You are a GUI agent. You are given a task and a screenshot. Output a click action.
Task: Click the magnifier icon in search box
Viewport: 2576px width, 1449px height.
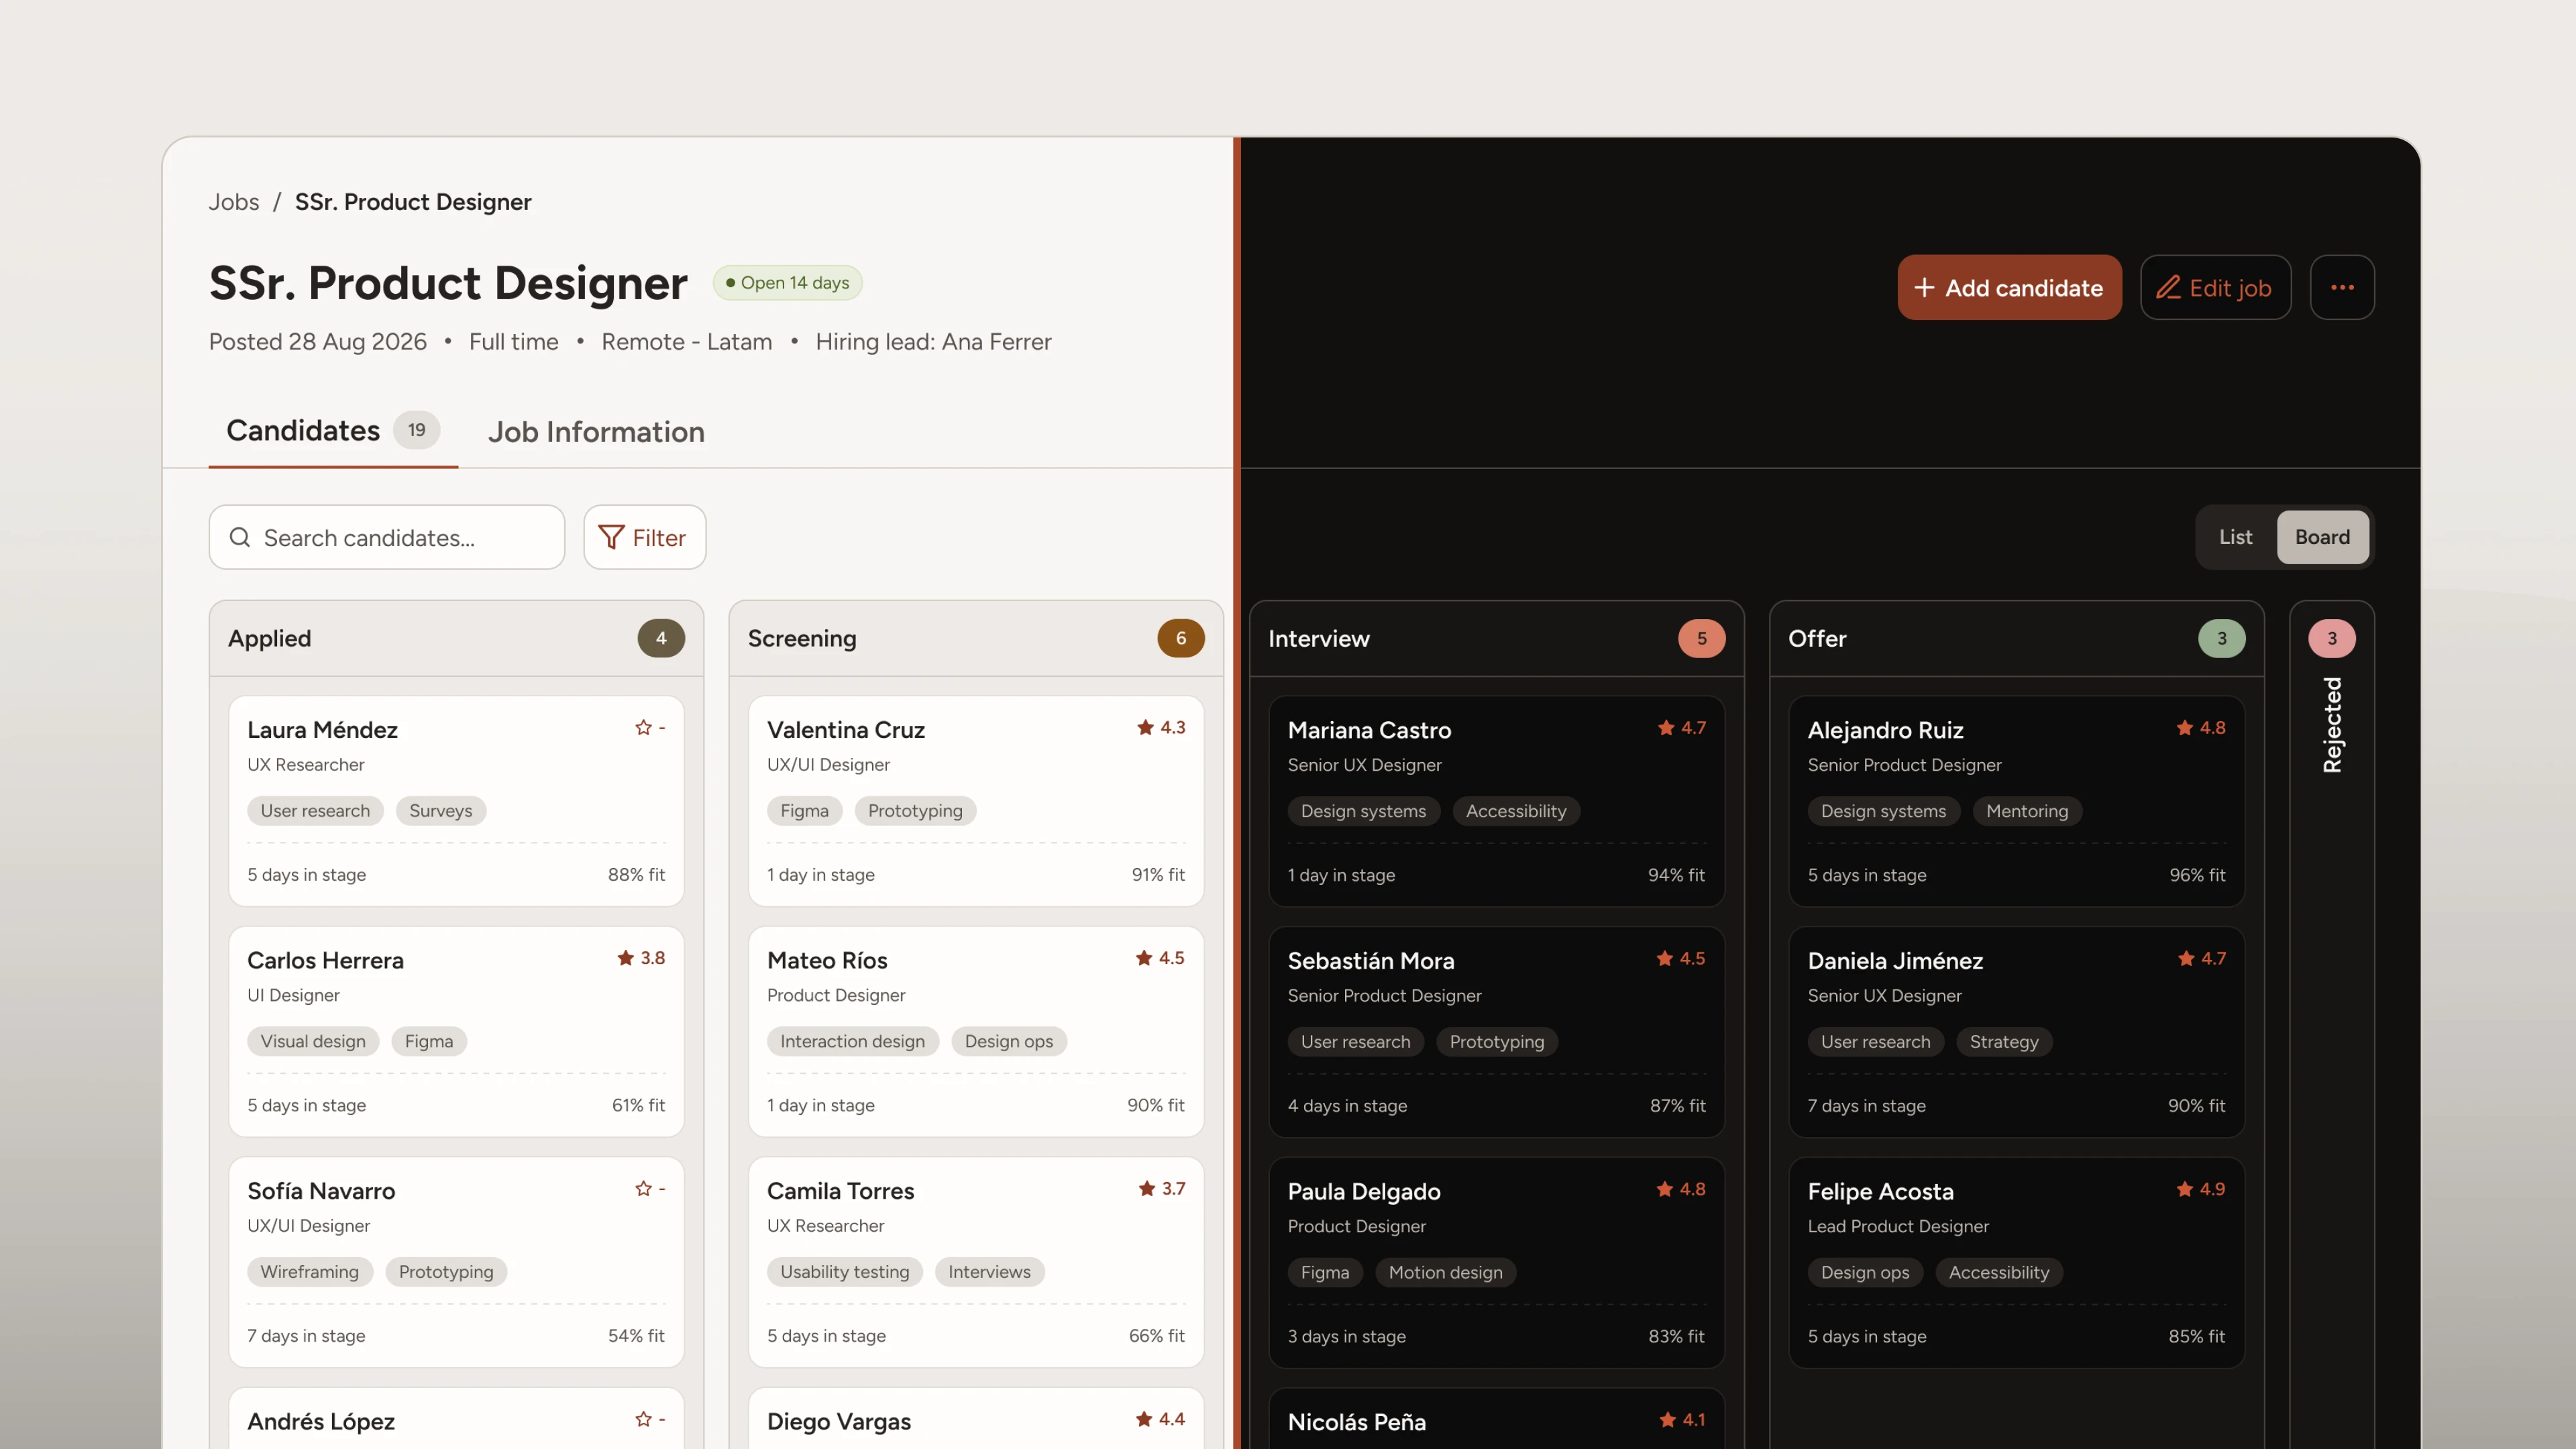click(x=240, y=537)
